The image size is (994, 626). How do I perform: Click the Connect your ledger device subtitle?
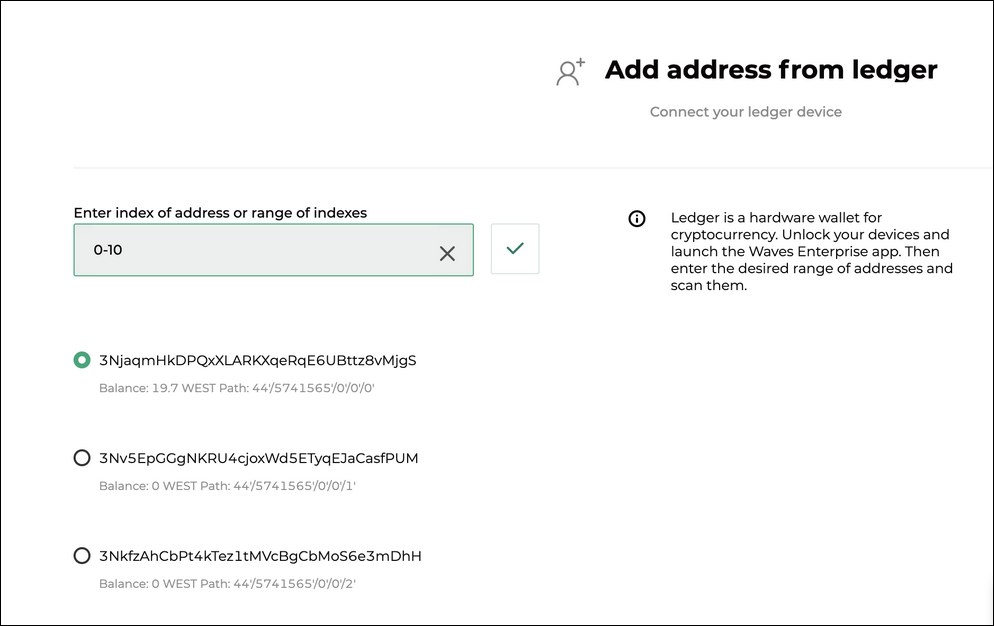pyautogui.click(x=745, y=112)
